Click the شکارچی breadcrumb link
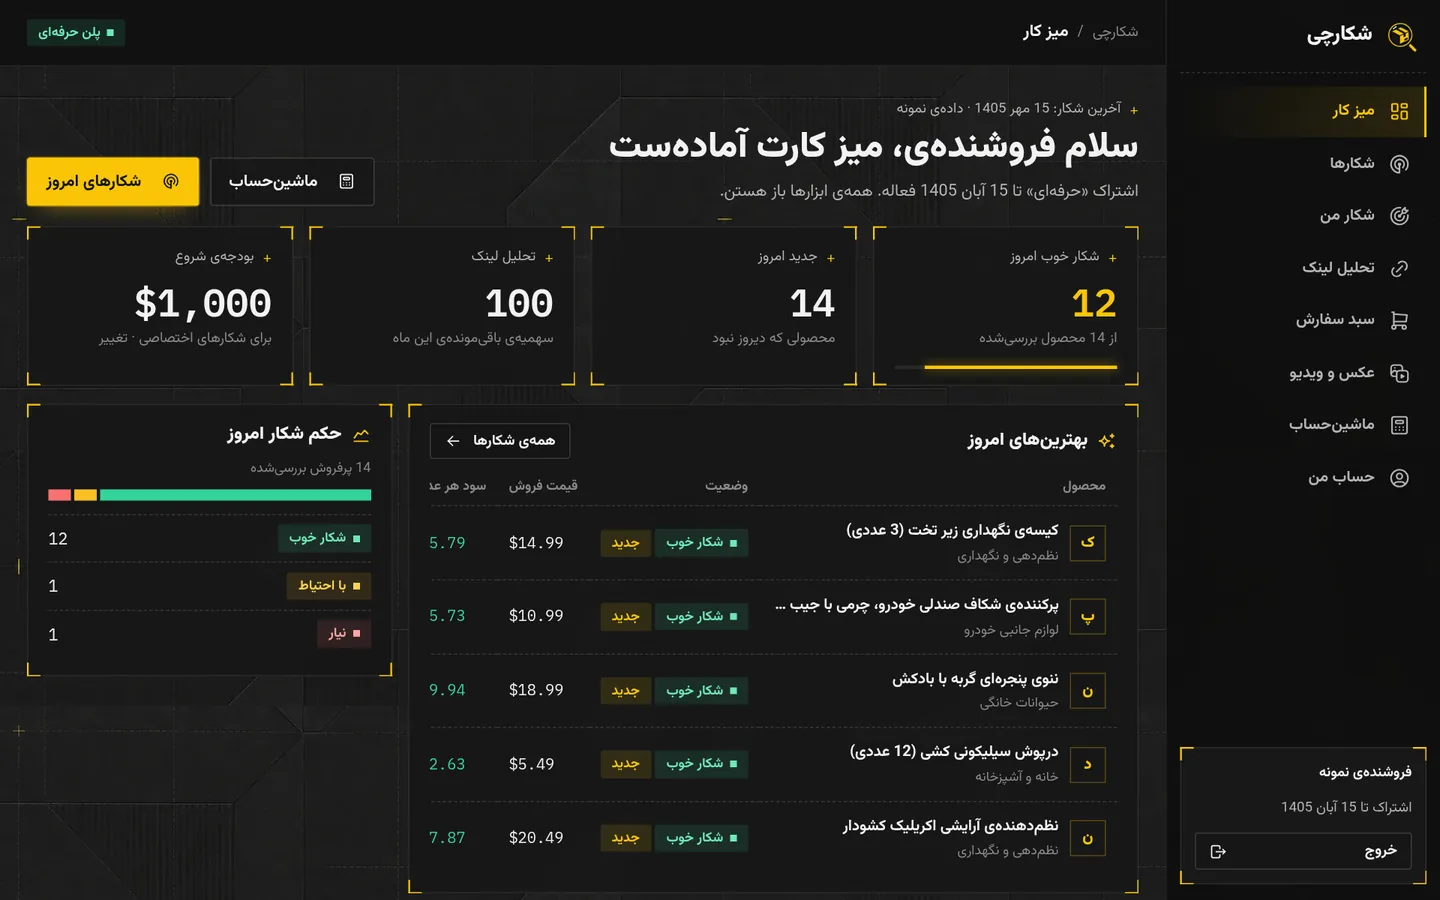This screenshot has height=900, width=1440. click(1115, 32)
